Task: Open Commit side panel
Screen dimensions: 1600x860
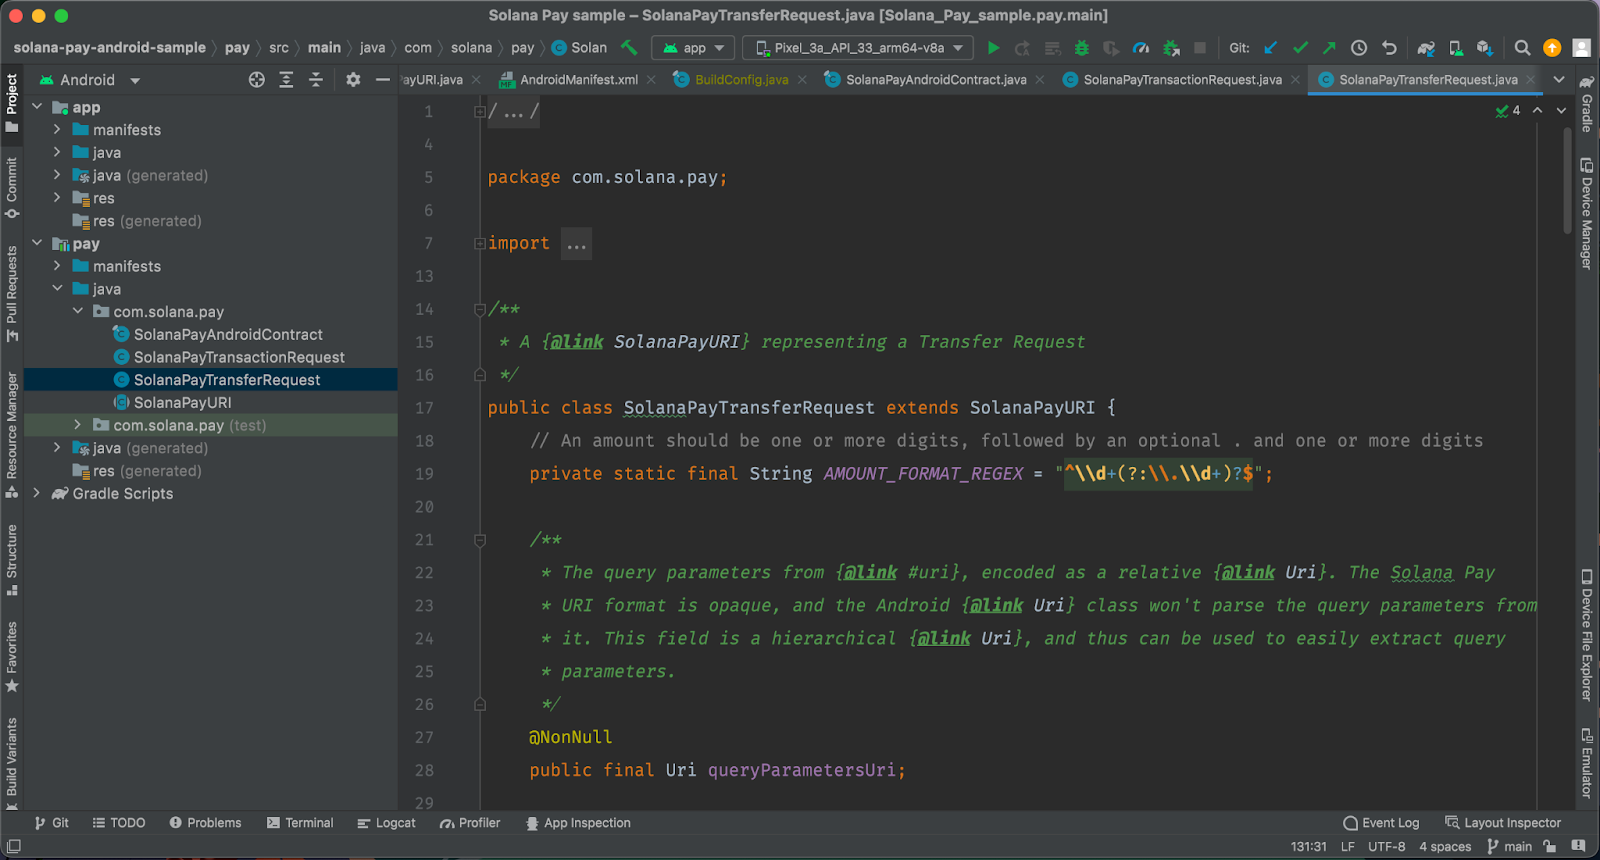Action: tap(12, 187)
